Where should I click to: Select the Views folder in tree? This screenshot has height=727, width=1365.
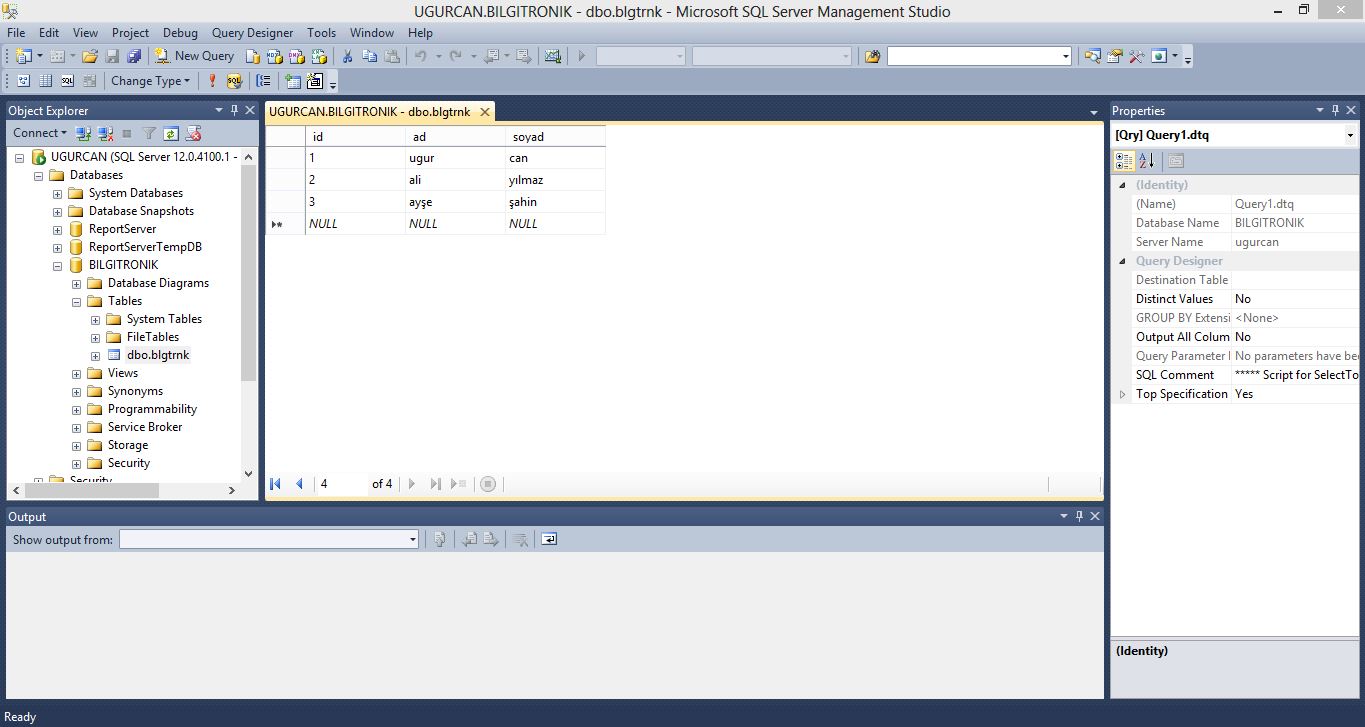[x=123, y=373]
